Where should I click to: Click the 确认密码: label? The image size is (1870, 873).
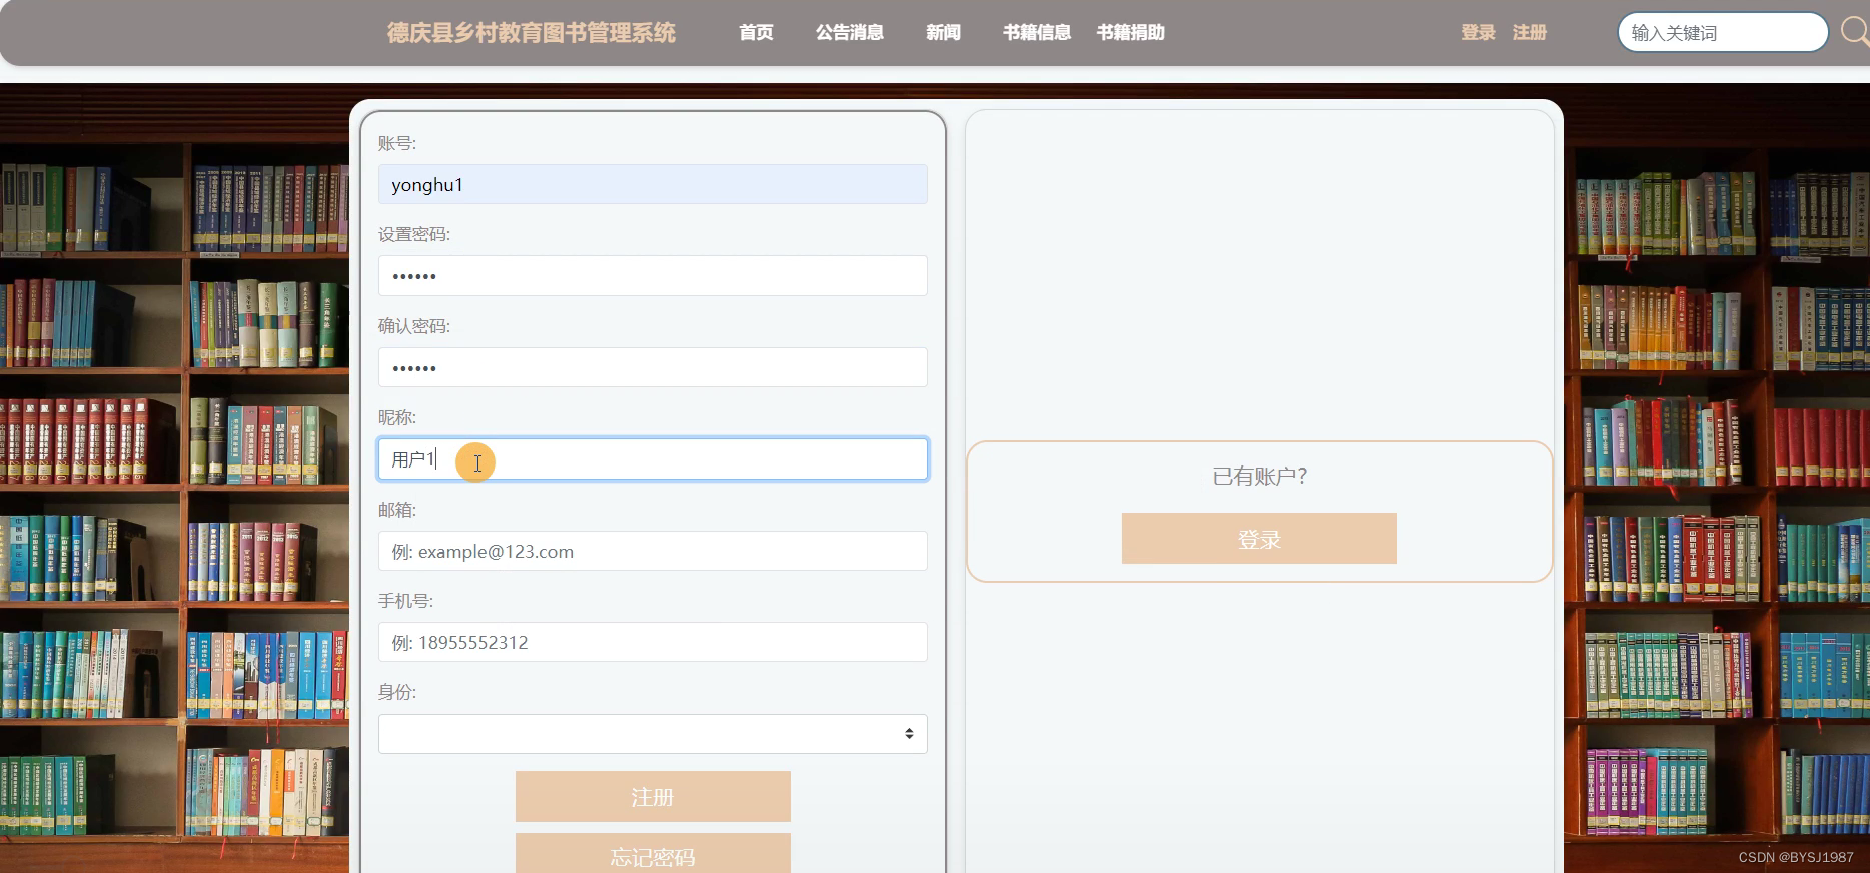414,326
